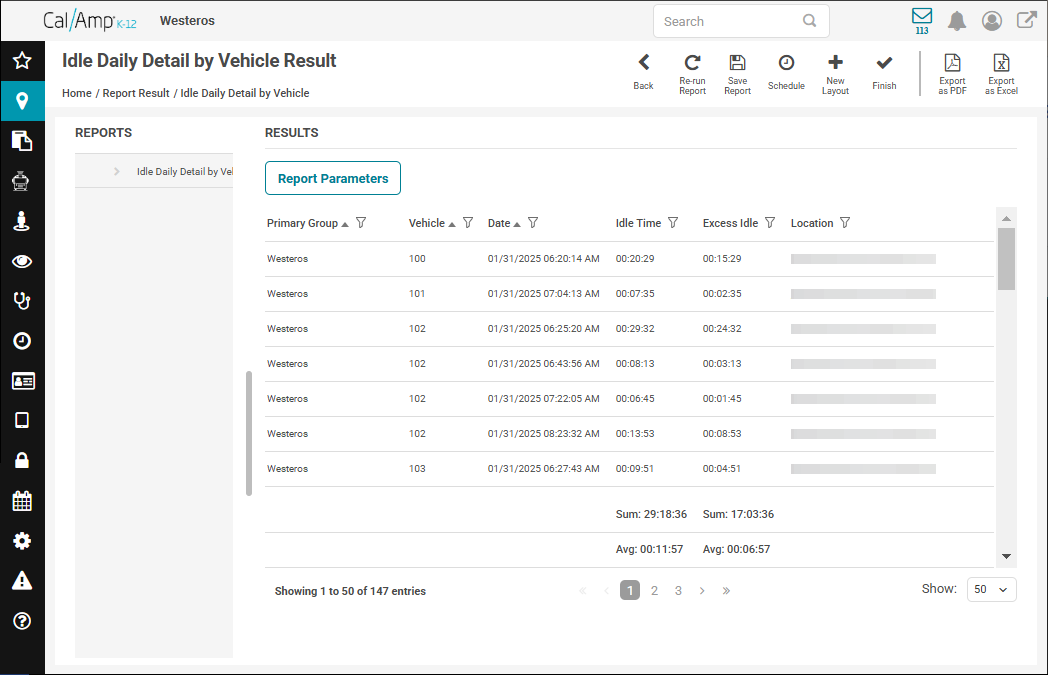The width and height of the screenshot is (1048, 675).
Task: Filter the Vehicle column
Action: 468,223
